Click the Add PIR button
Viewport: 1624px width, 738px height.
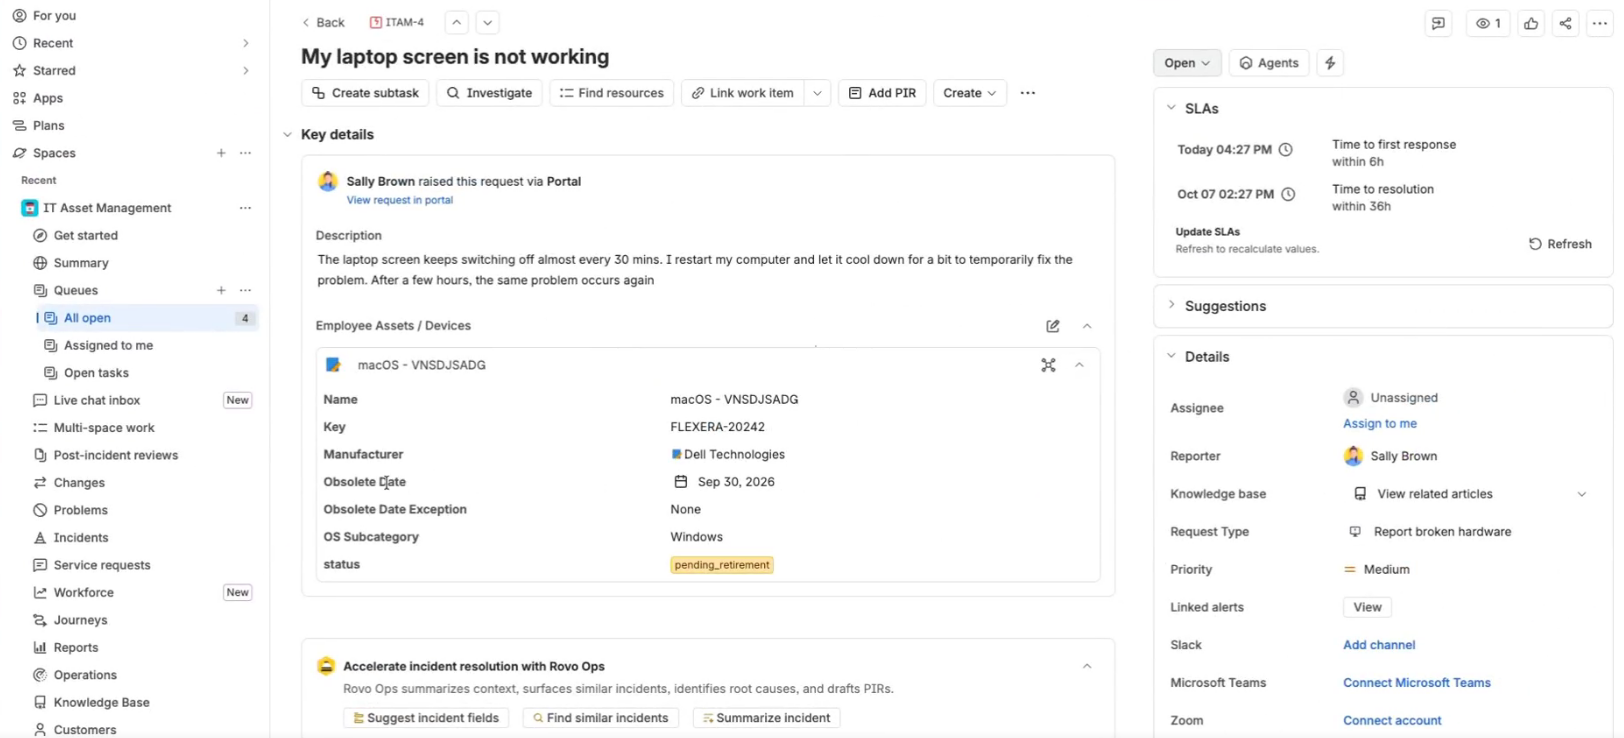point(882,93)
